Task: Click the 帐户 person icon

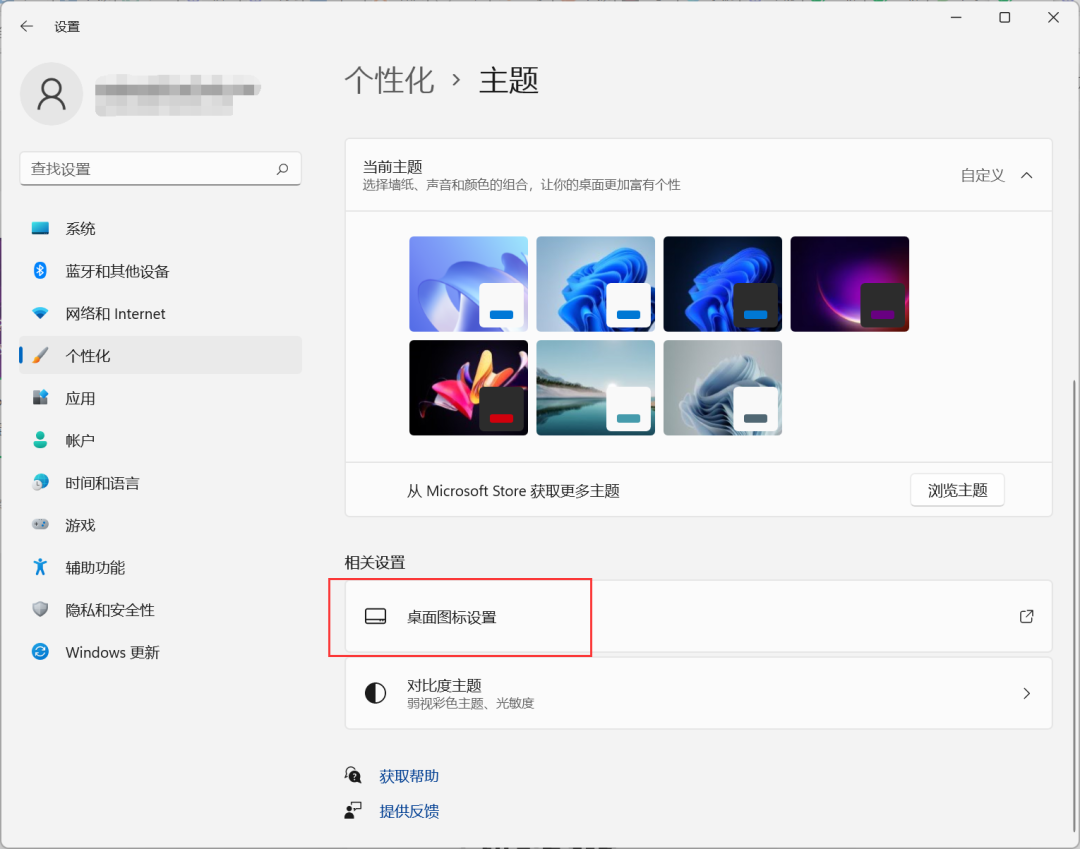Action: (x=41, y=440)
